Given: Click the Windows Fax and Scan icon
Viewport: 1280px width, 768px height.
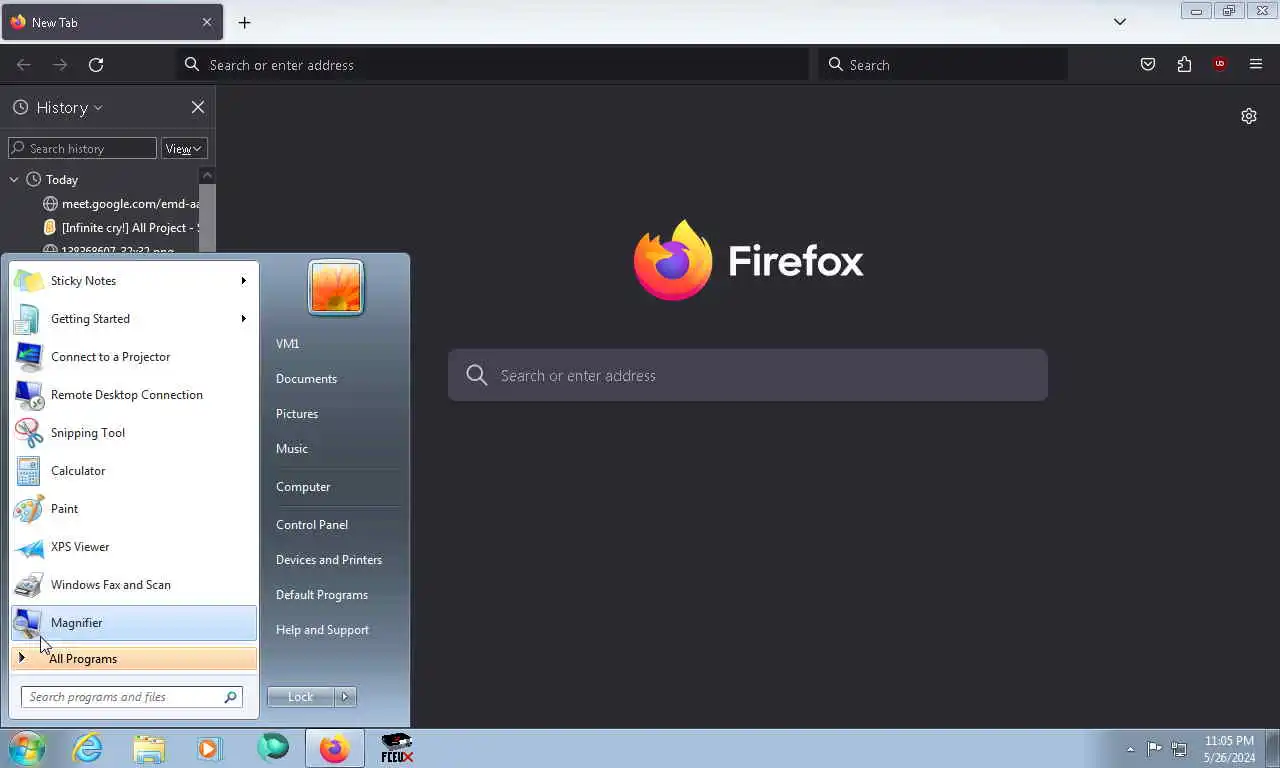Looking at the screenshot, I should point(29,585).
